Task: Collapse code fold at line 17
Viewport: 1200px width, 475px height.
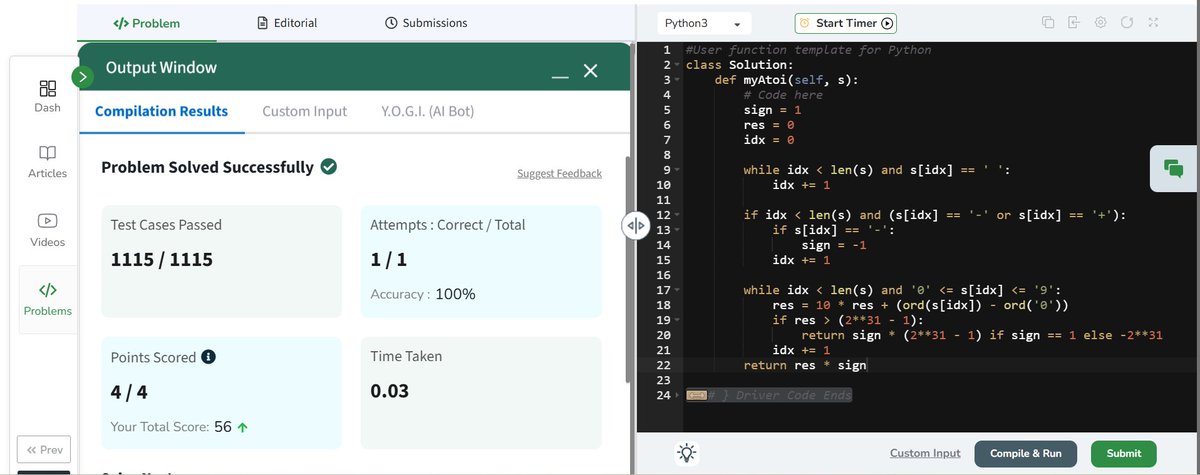Action: pos(678,290)
